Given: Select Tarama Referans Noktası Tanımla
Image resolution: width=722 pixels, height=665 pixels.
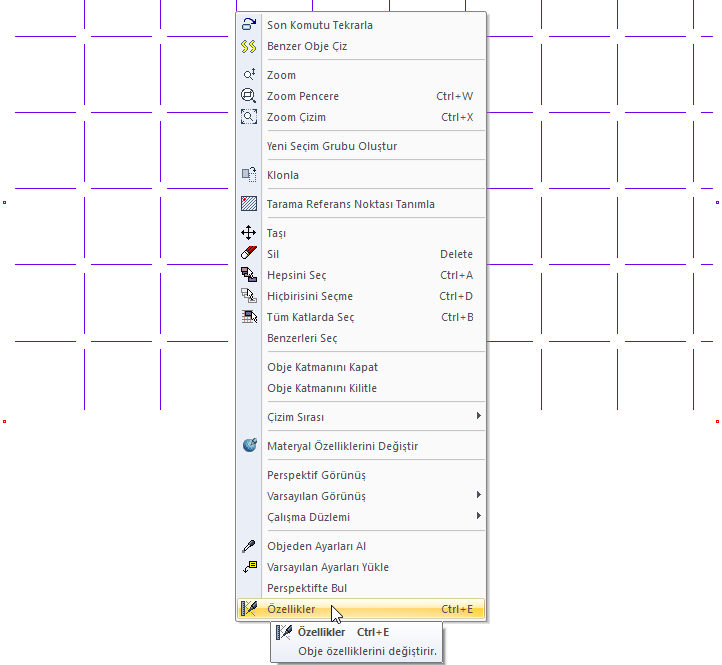Looking at the screenshot, I should pos(361,204).
